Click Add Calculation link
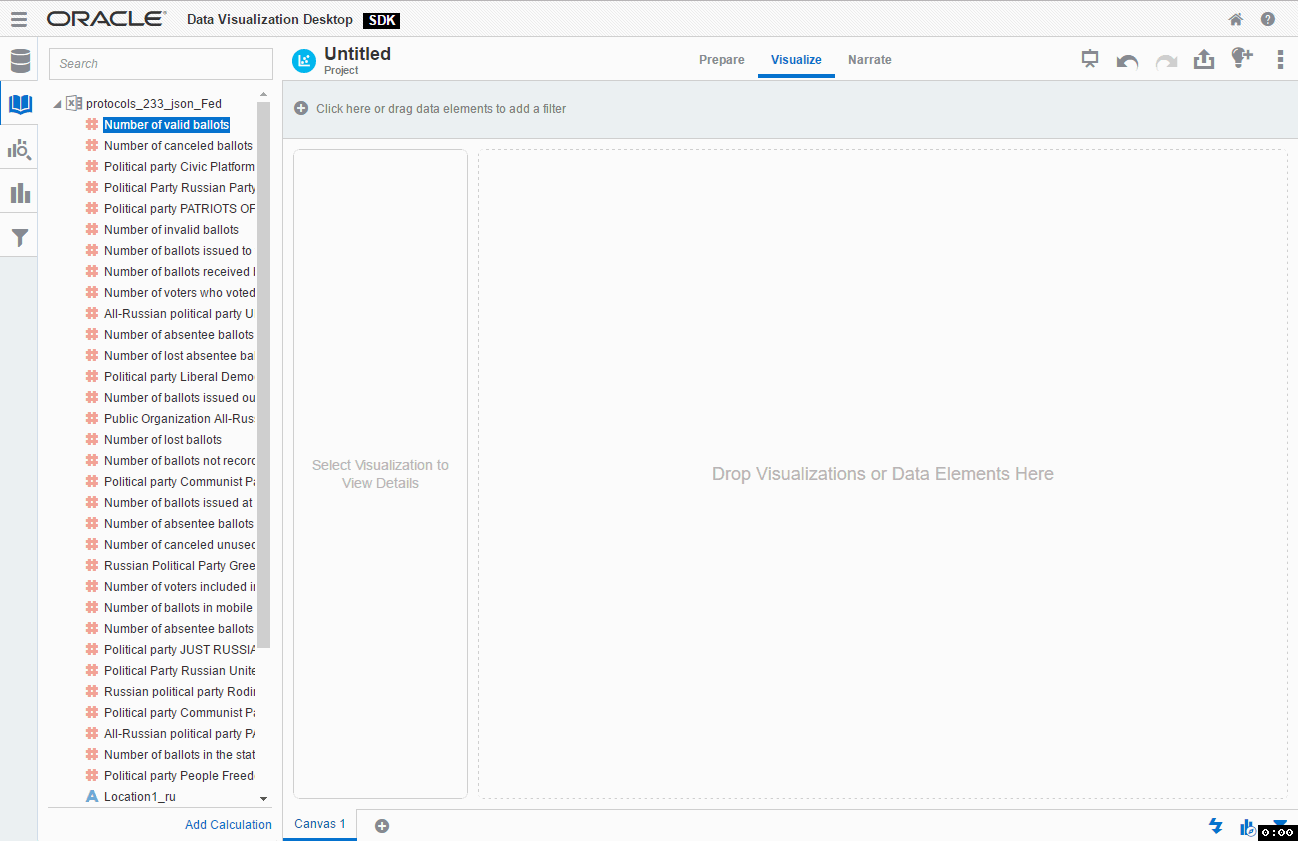1298x841 pixels. 228,824
